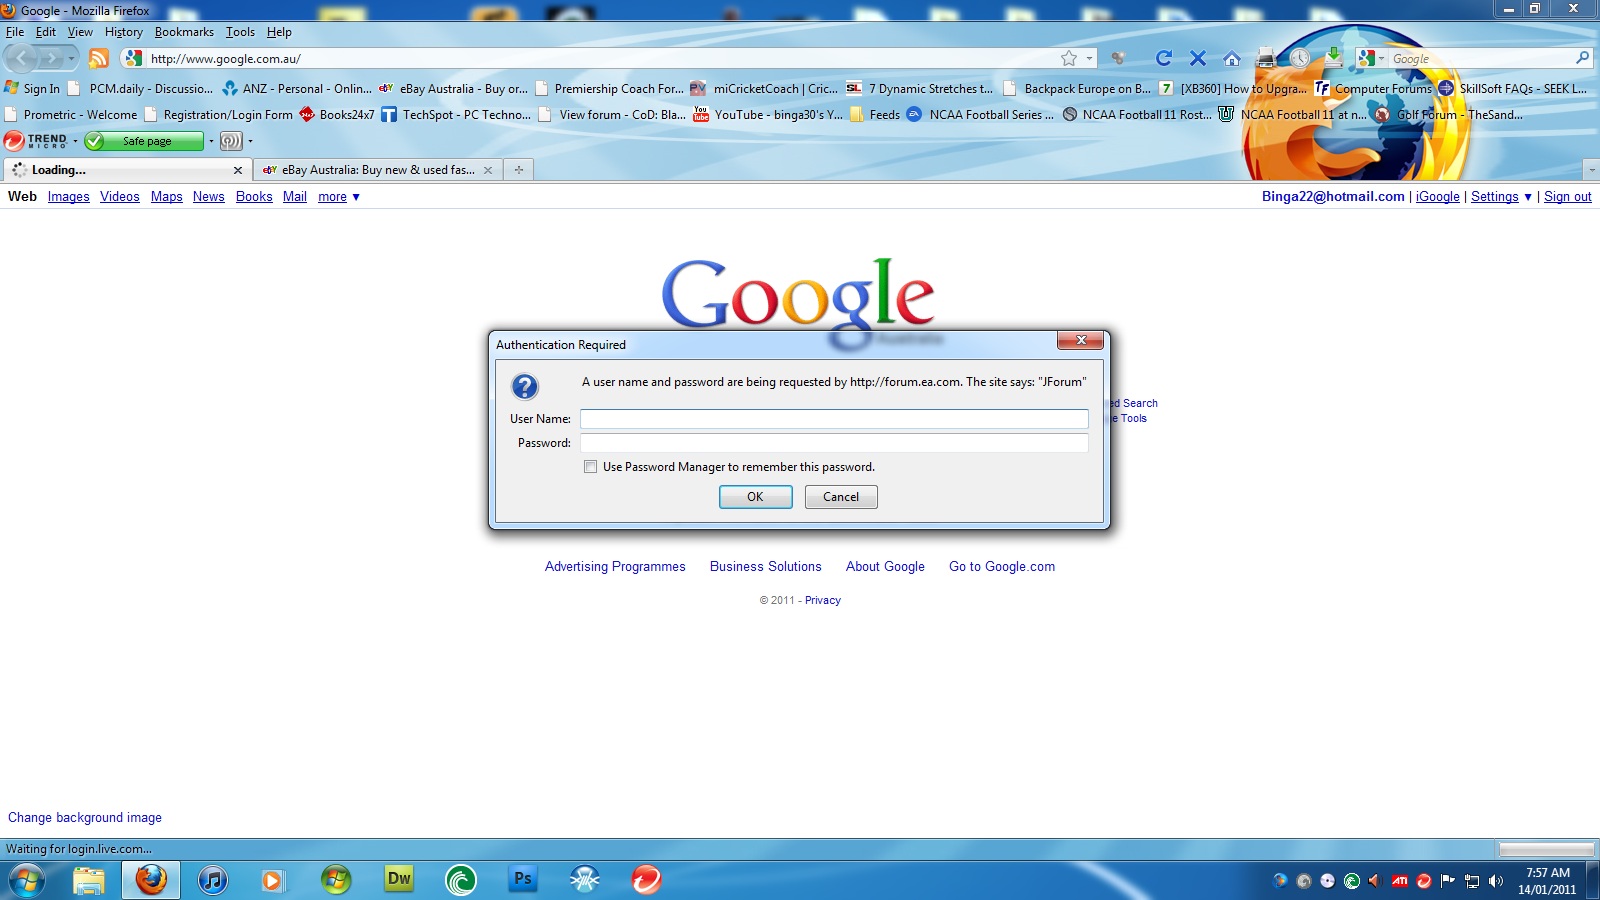Click Change background image link
1600x900 pixels.
click(x=85, y=818)
